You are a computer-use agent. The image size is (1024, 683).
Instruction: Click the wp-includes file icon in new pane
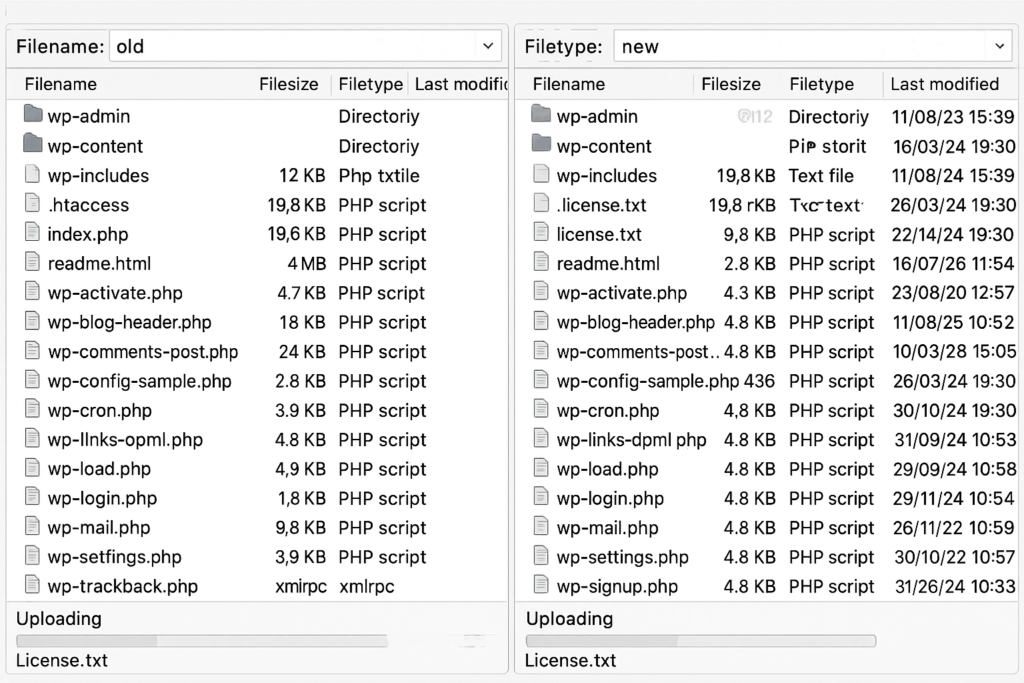click(x=541, y=174)
